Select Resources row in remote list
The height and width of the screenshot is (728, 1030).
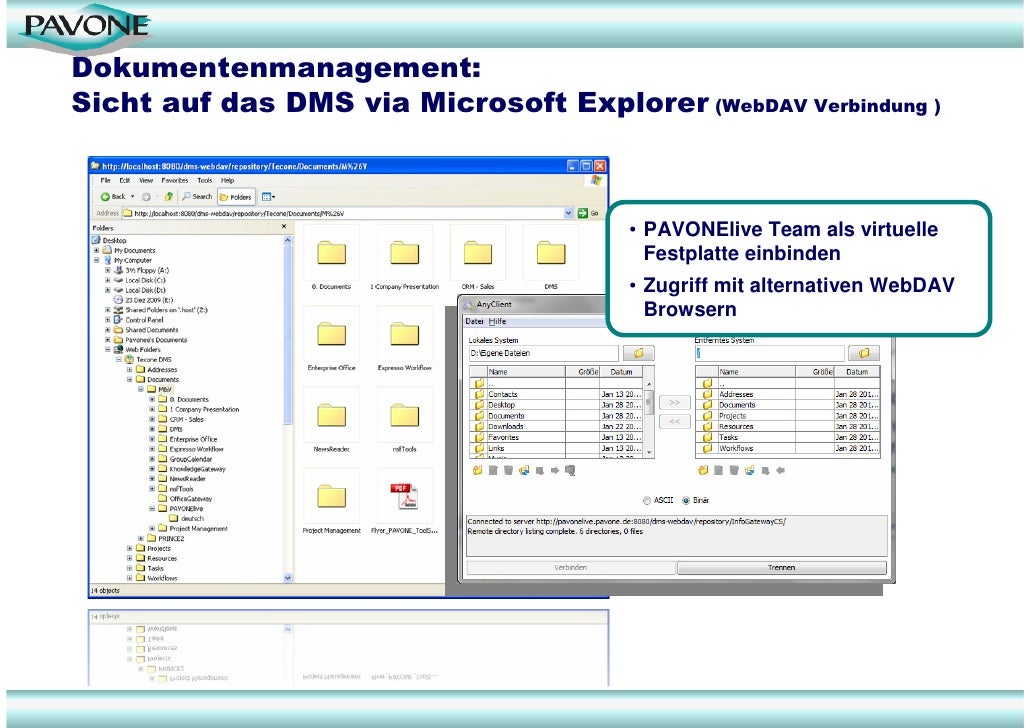click(x=788, y=426)
